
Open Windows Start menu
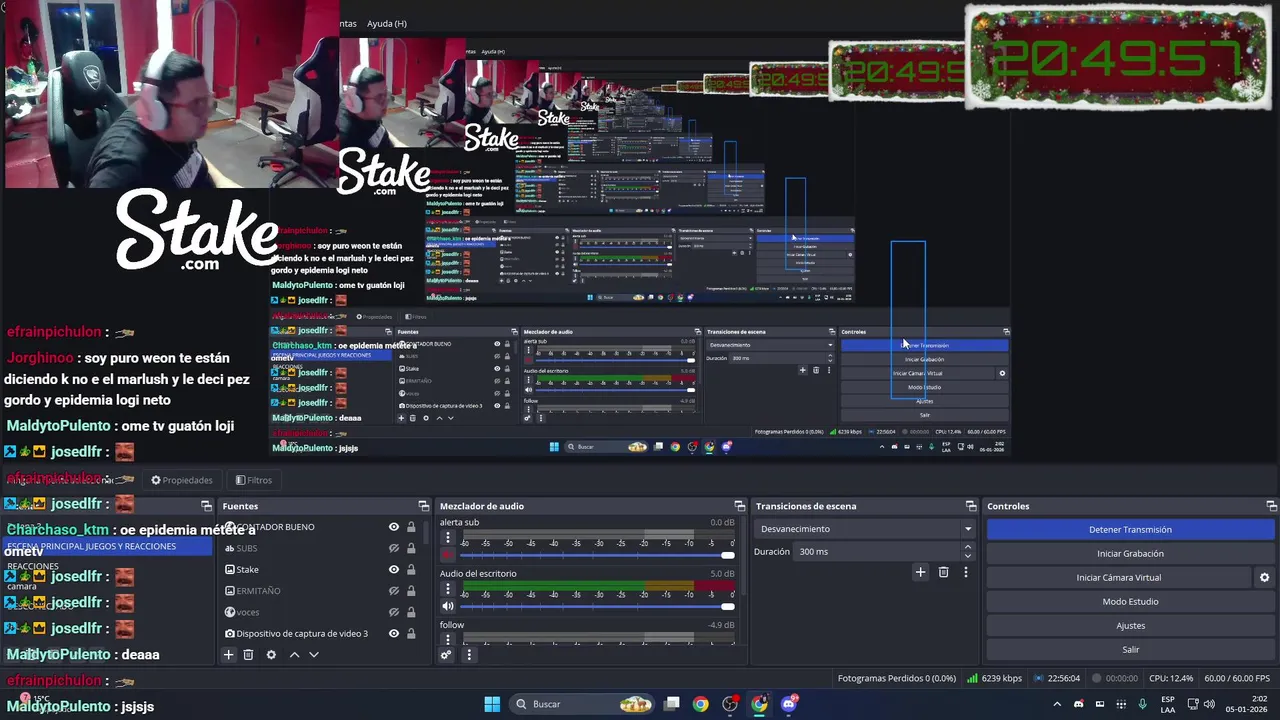pos(492,704)
